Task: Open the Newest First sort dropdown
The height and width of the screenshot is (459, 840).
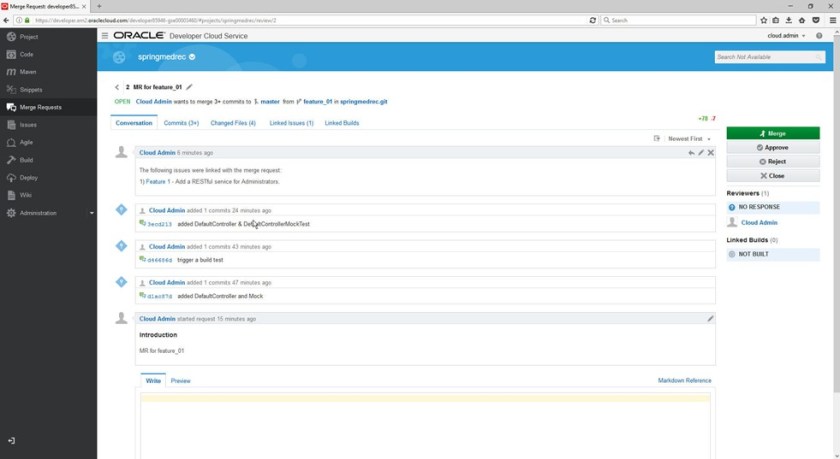Action: [688, 139]
